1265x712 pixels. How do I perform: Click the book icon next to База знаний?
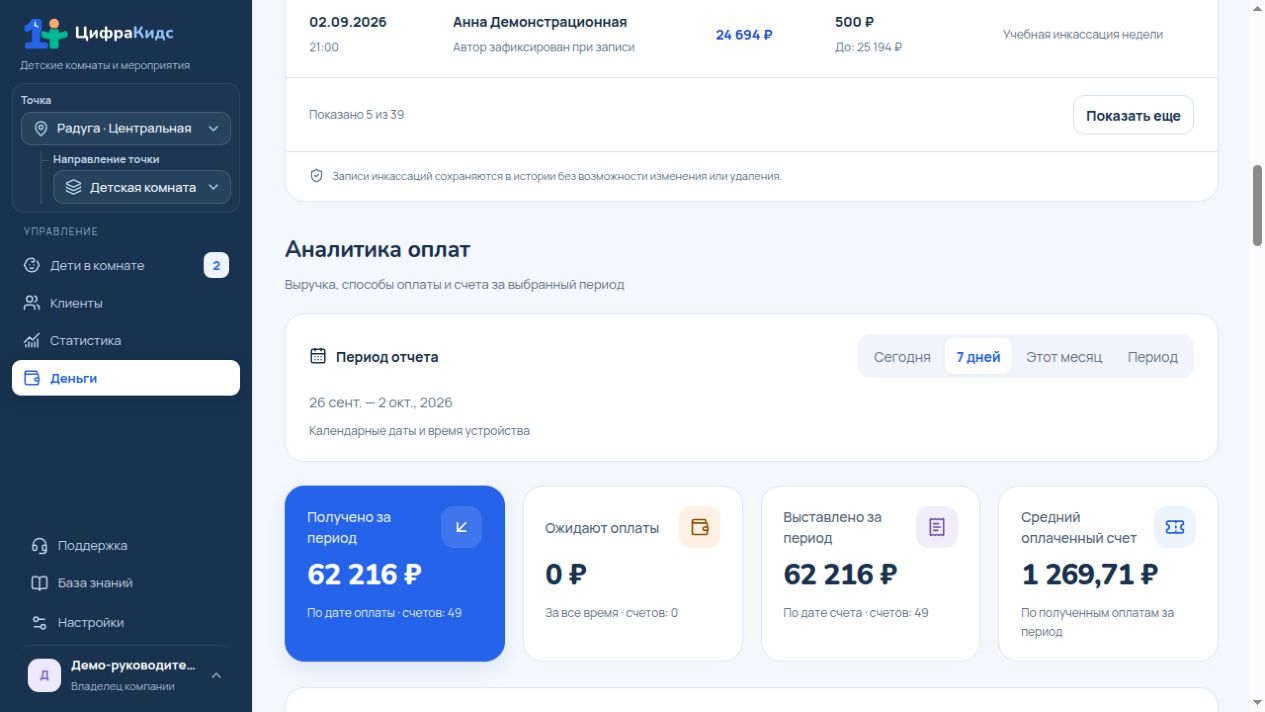click(40, 583)
